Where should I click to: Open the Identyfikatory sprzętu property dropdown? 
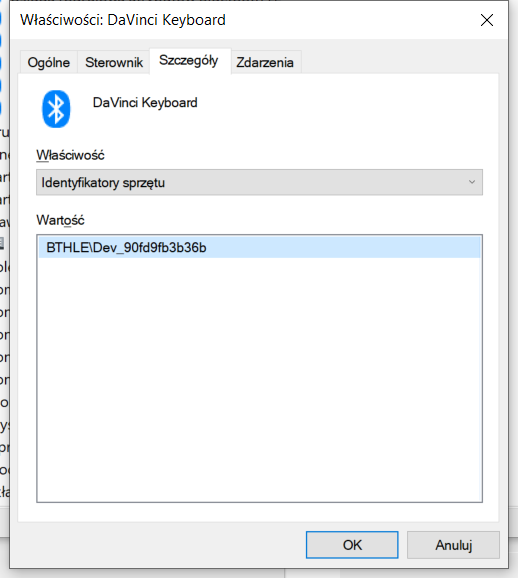pyautogui.click(x=259, y=182)
